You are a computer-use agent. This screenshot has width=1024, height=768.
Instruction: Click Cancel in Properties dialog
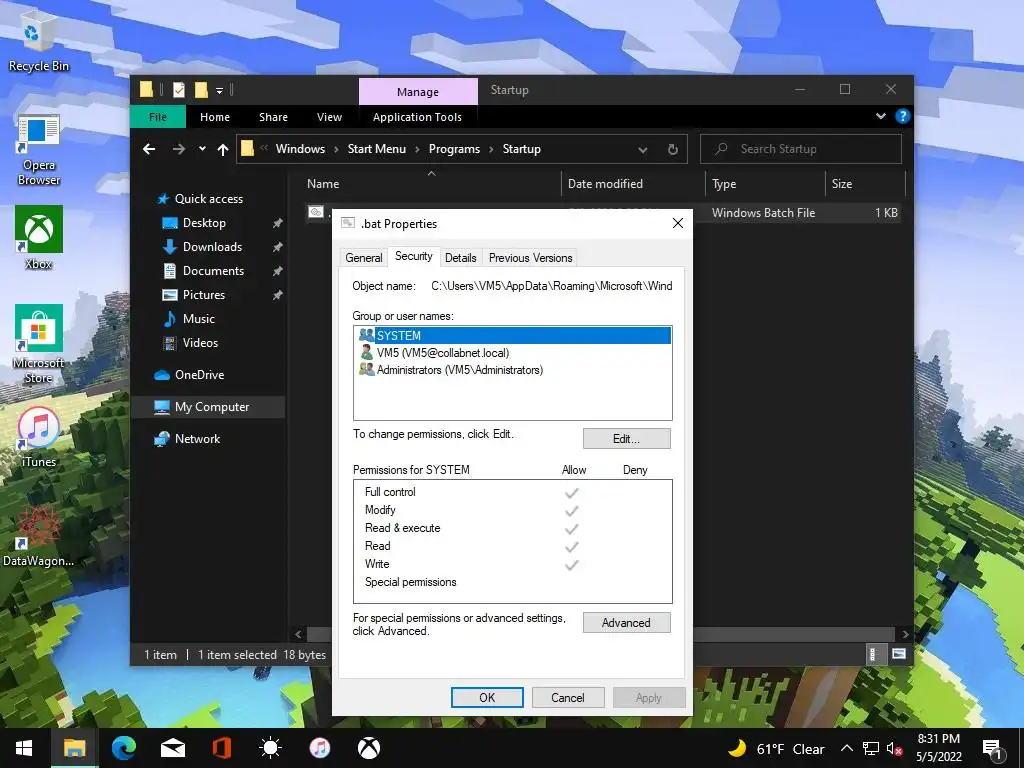[x=568, y=697]
